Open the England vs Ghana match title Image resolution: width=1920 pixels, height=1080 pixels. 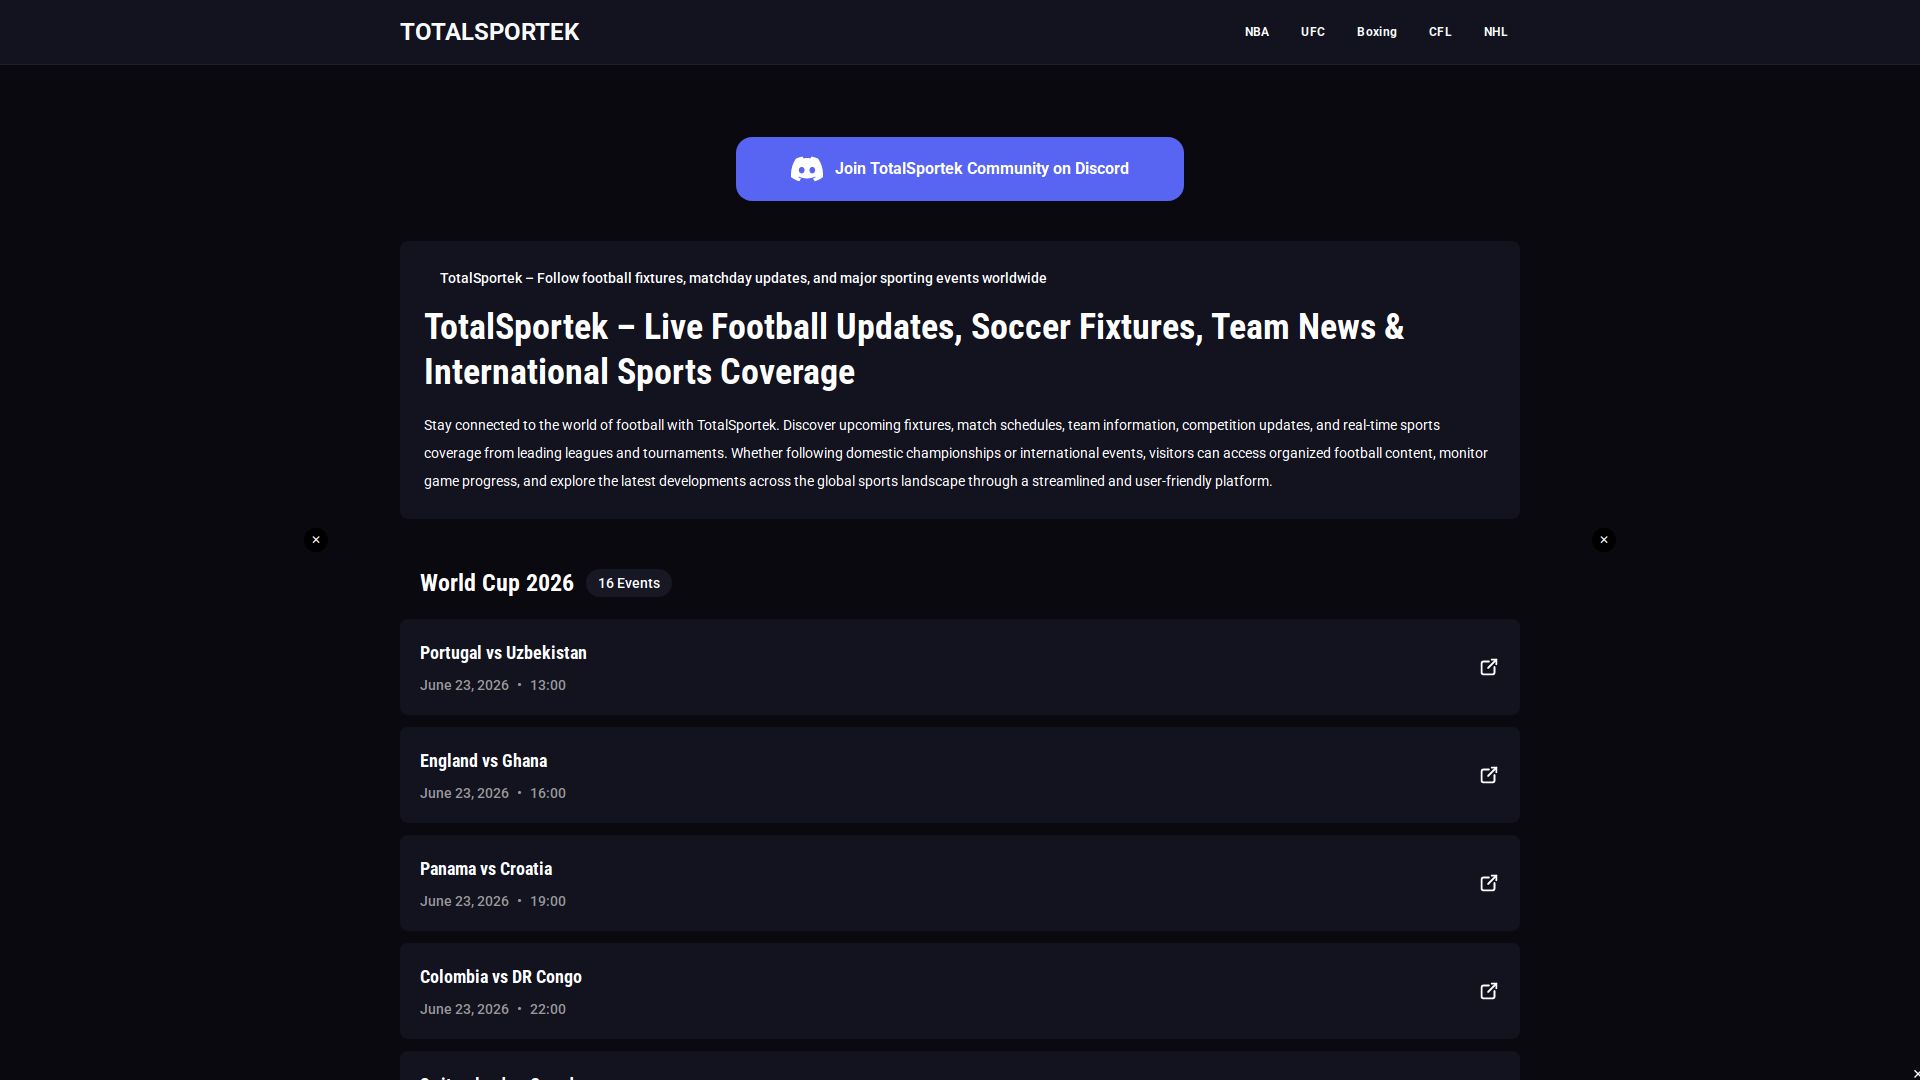click(x=483, y=761)
